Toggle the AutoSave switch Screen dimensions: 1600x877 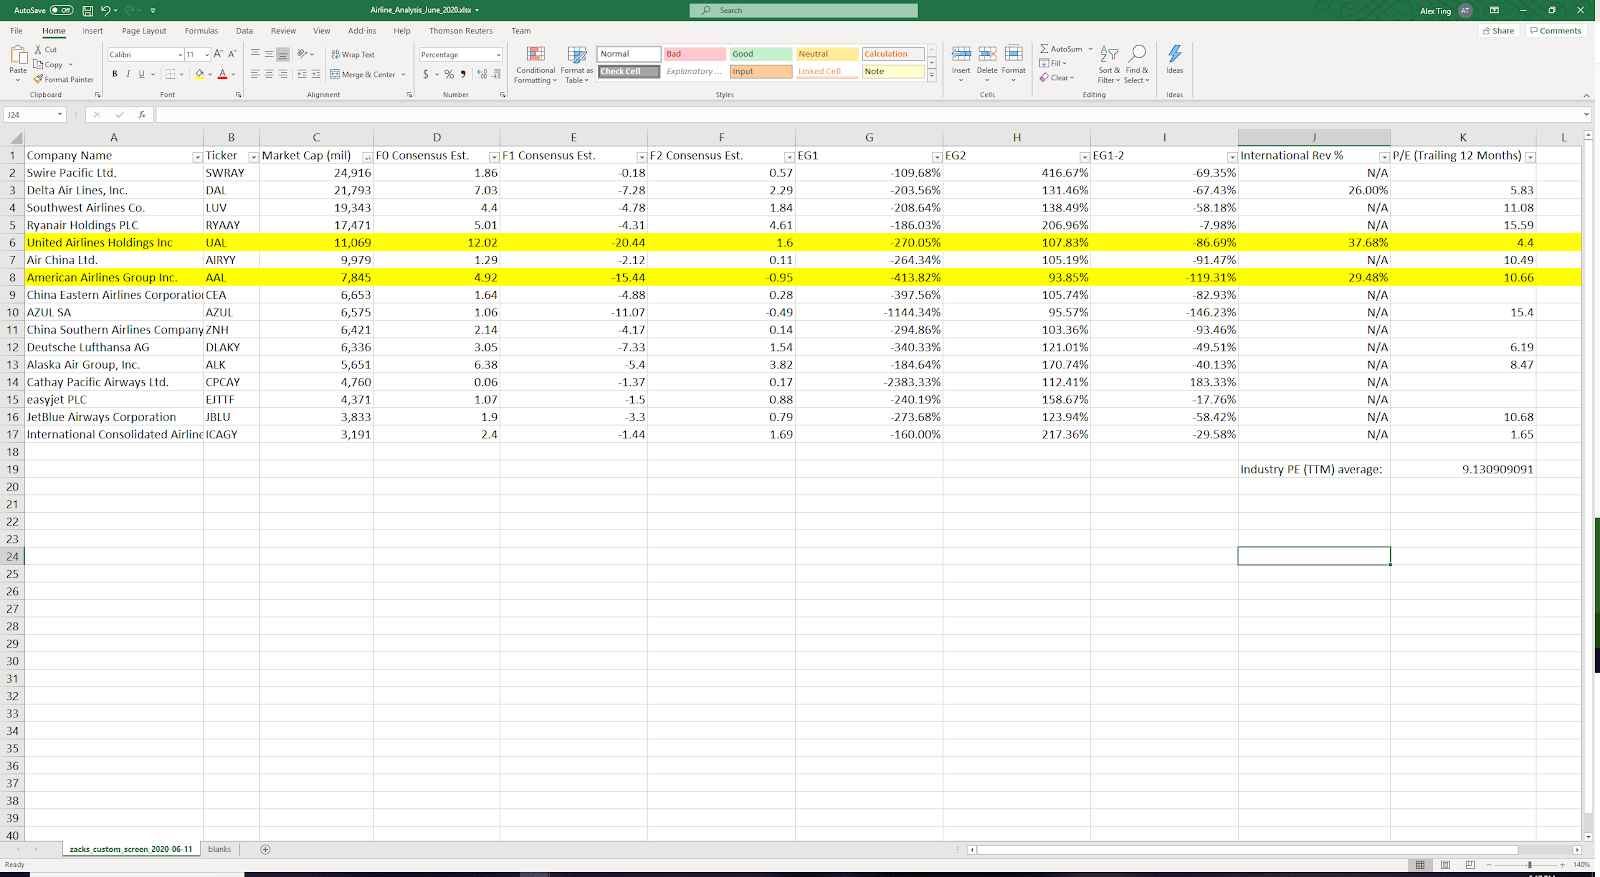coord(62,10)
